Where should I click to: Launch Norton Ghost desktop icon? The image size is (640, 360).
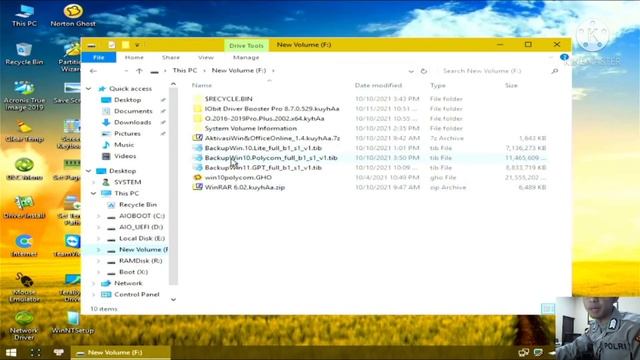[73, 16]
